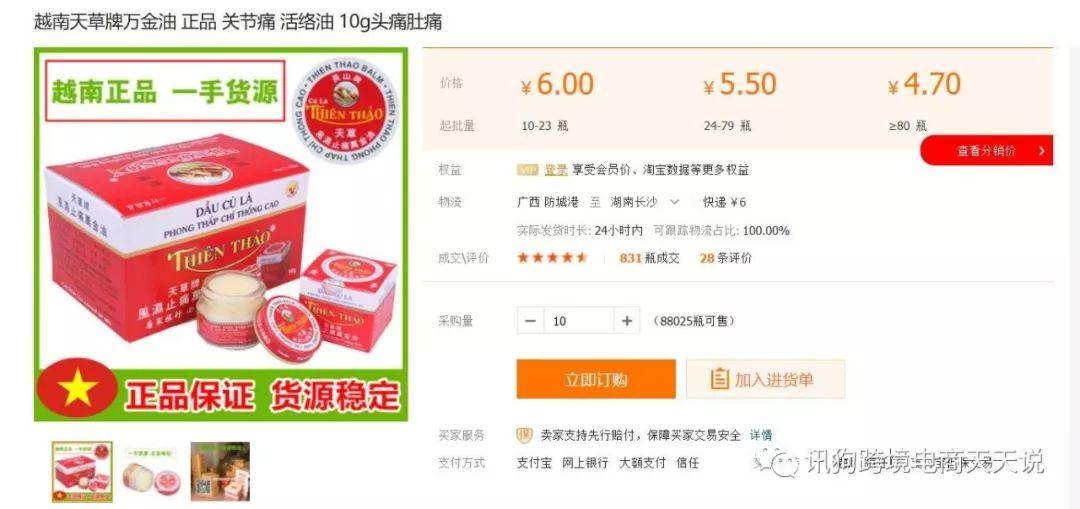Click the 广西 防城港 origin location

point(548,202)
